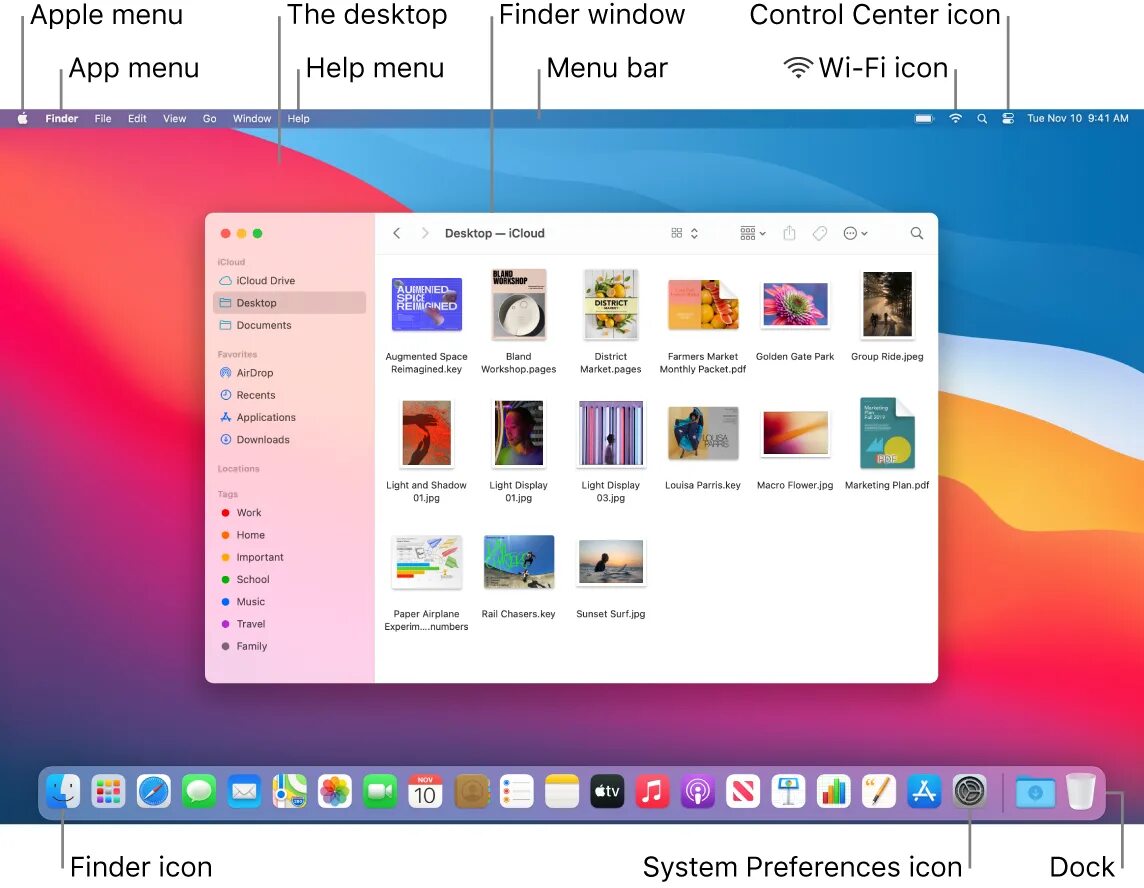Launch Apple TV from Dock
This screenshot has height=888, width=1144.
click(606, 791)
